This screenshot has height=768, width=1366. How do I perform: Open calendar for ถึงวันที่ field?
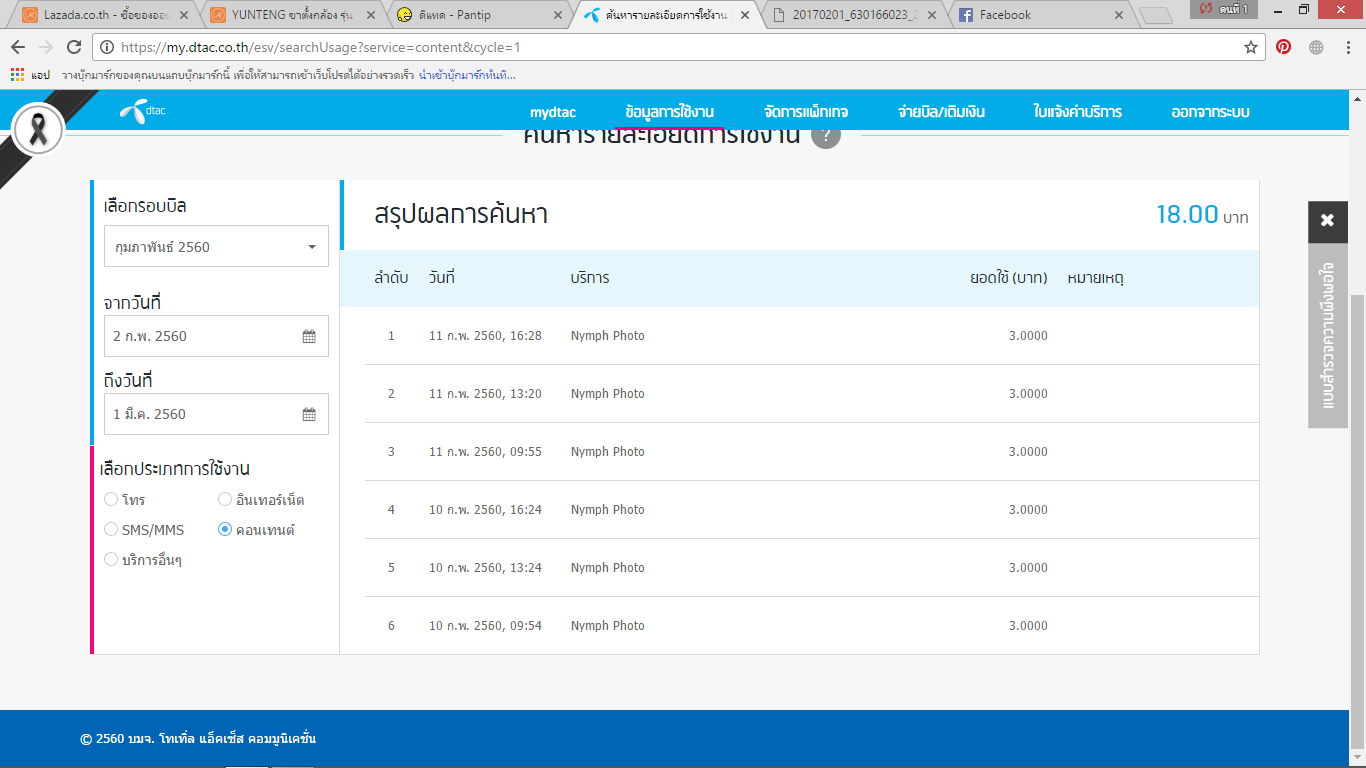(x=309, y=414)
